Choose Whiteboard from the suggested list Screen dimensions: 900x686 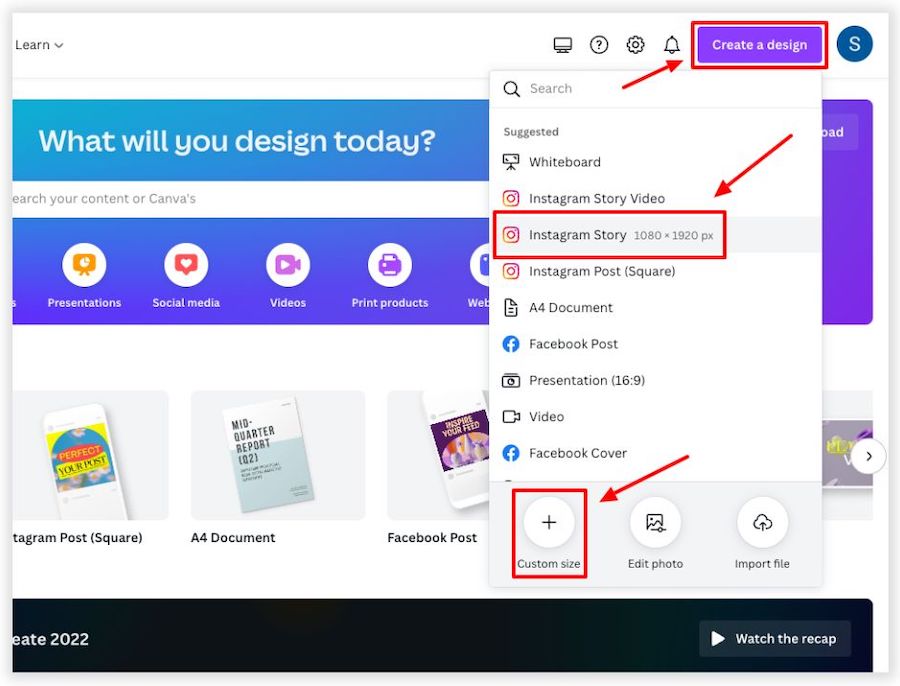pos(564,162)
